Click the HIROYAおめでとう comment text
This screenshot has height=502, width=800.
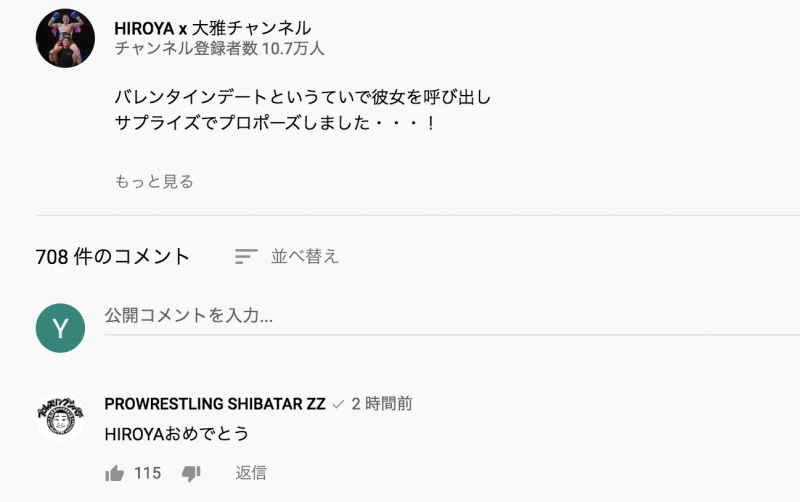[176, 434]
